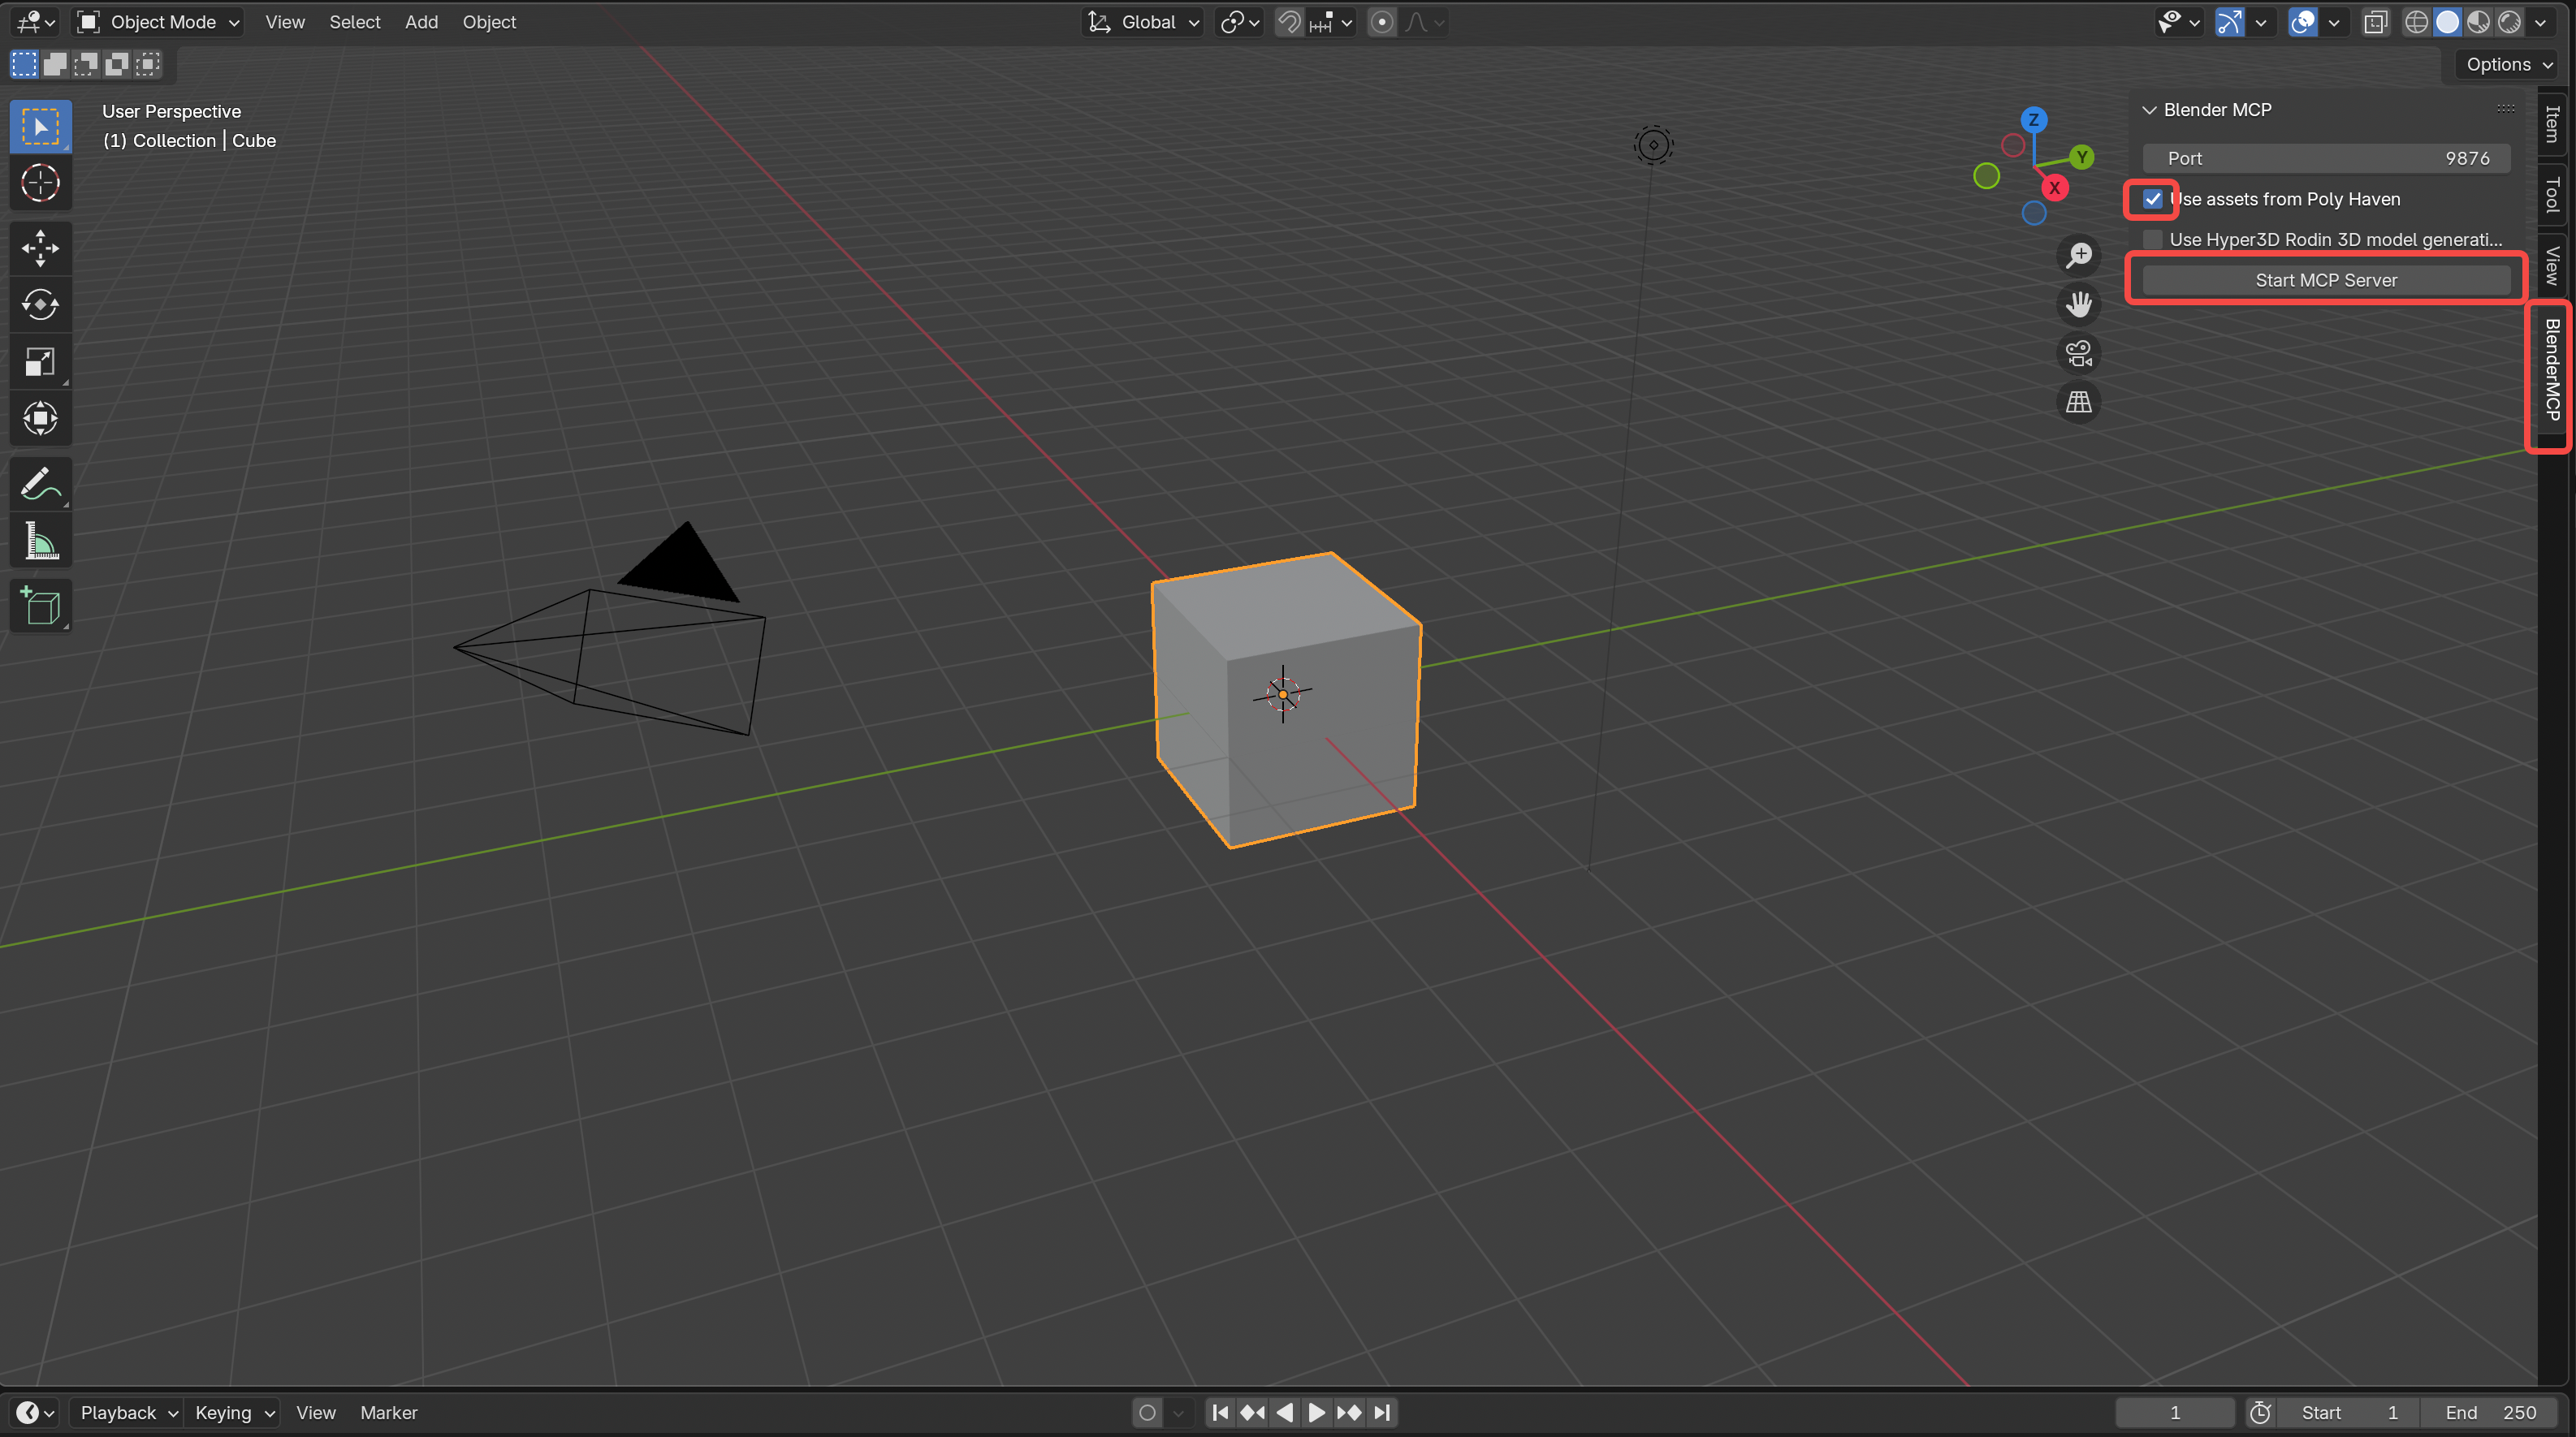This screenshot has height=1437, width=2576.
Task: Click the Add Cube tool
Action: click(40, 606)
